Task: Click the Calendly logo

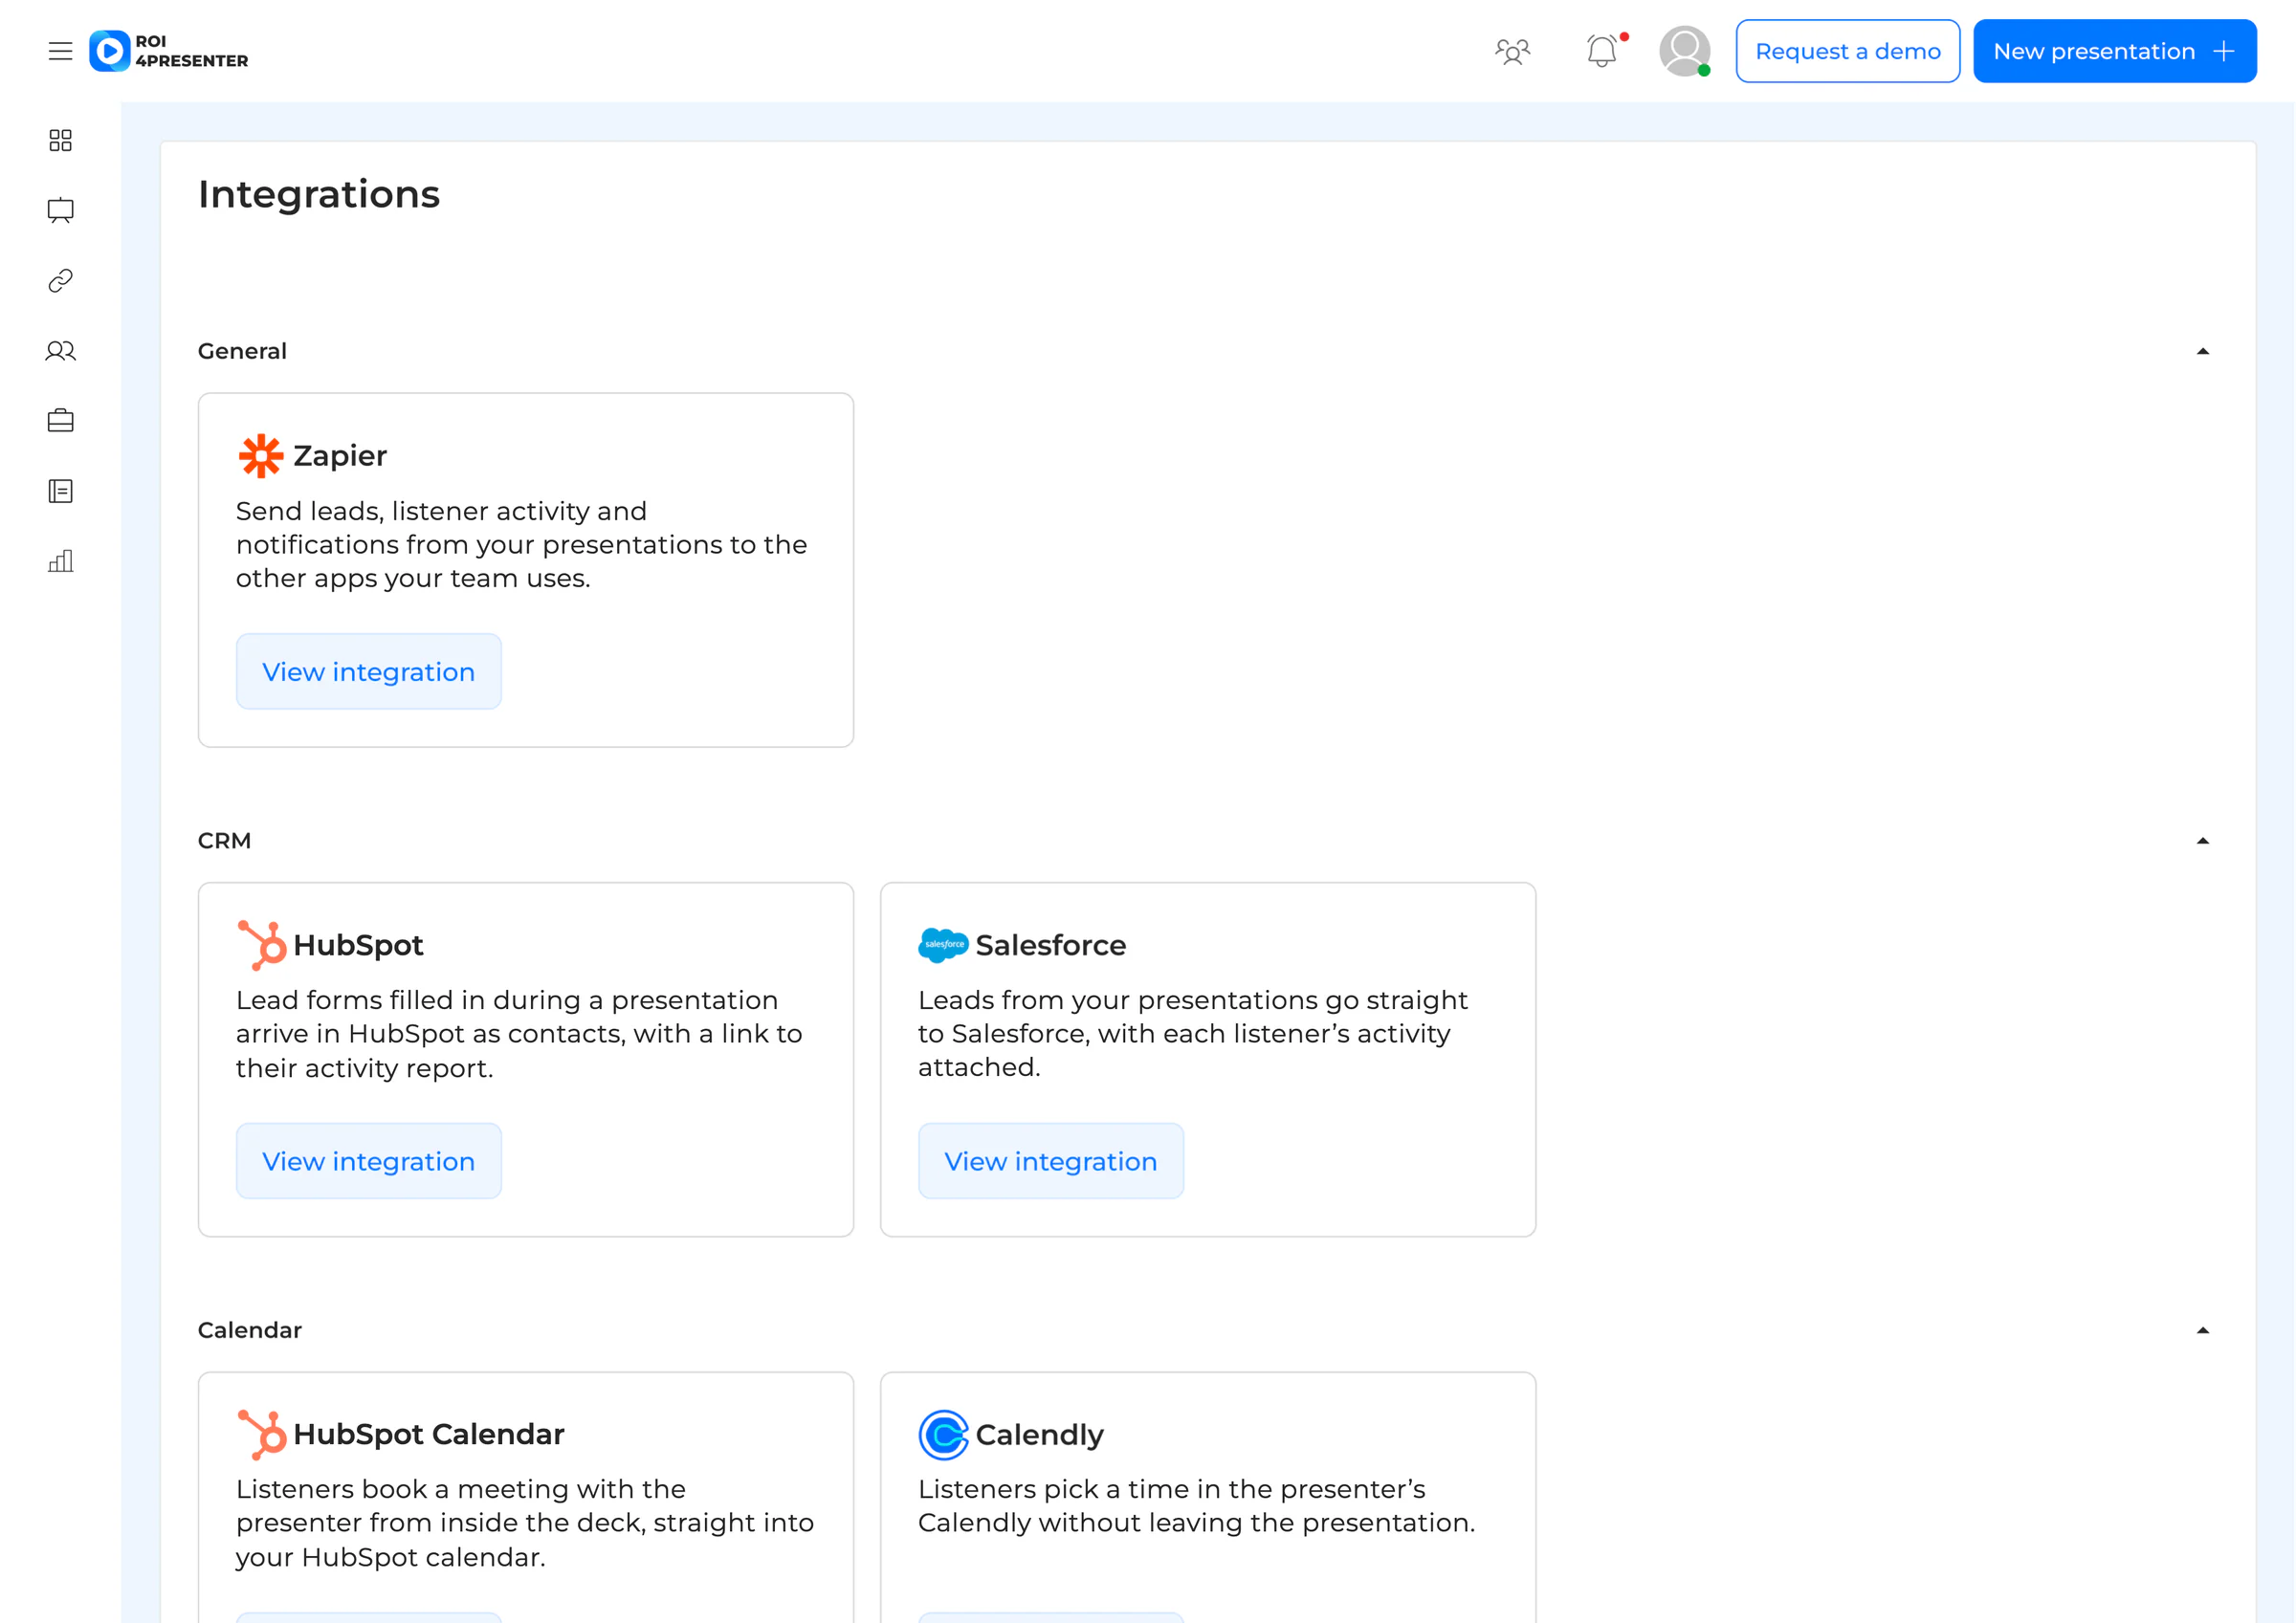Action: point(943,1435)
